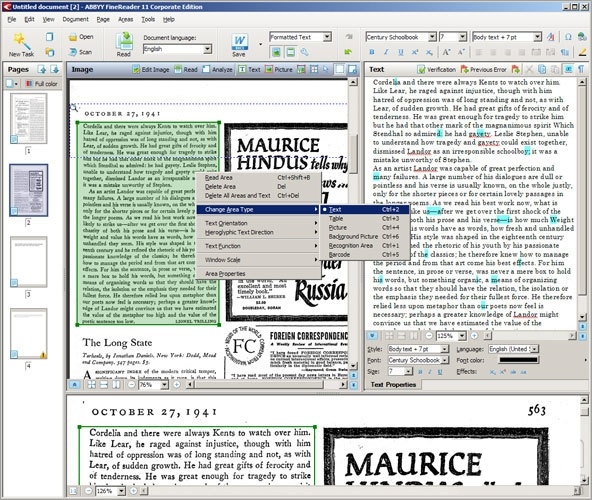The width and height of the screenshot is (592, 500).
Task: Select the Text Properties tab
Action: click(x=393, y=384)
